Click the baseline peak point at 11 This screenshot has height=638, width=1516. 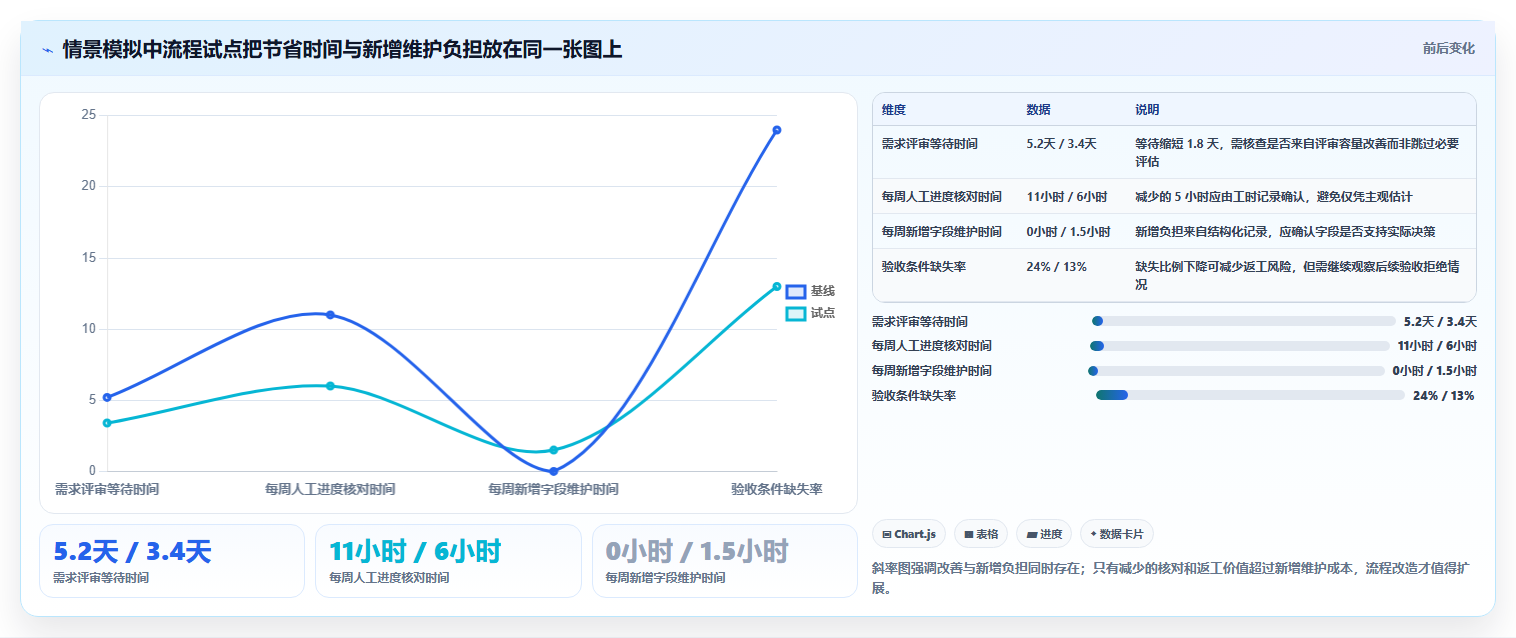point(330,315)
